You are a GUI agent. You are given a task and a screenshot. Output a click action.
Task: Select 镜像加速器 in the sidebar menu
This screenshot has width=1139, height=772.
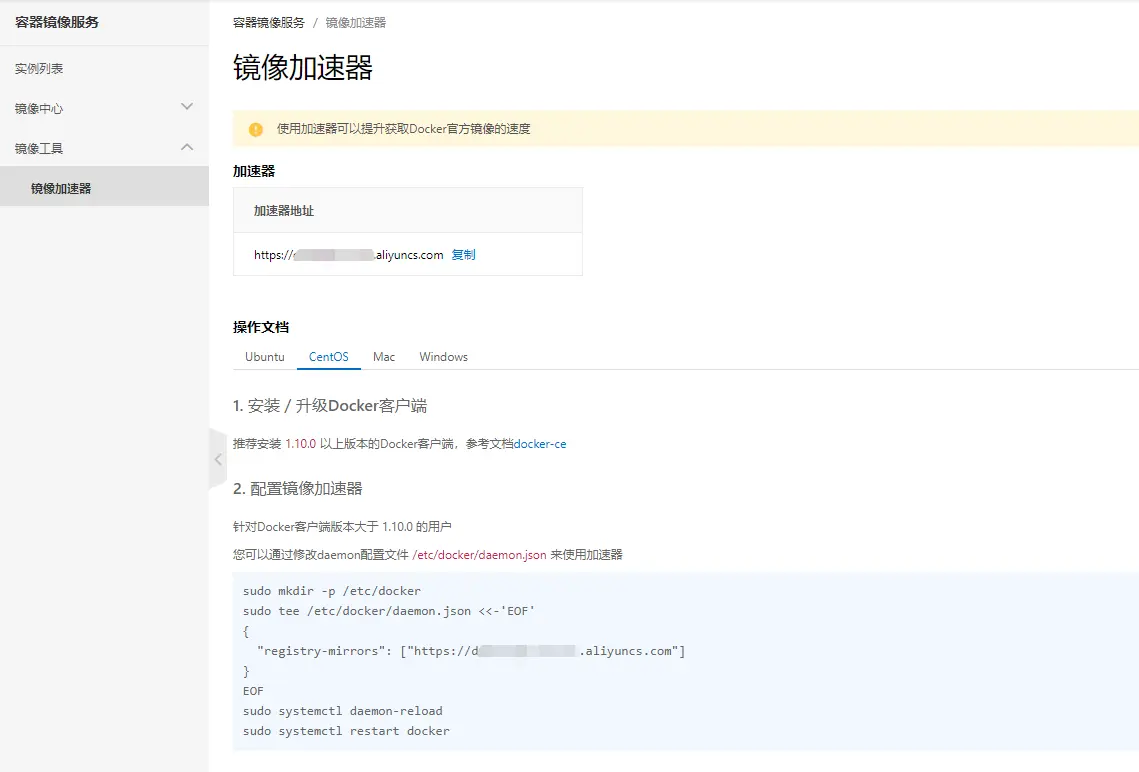coord(61,188)
